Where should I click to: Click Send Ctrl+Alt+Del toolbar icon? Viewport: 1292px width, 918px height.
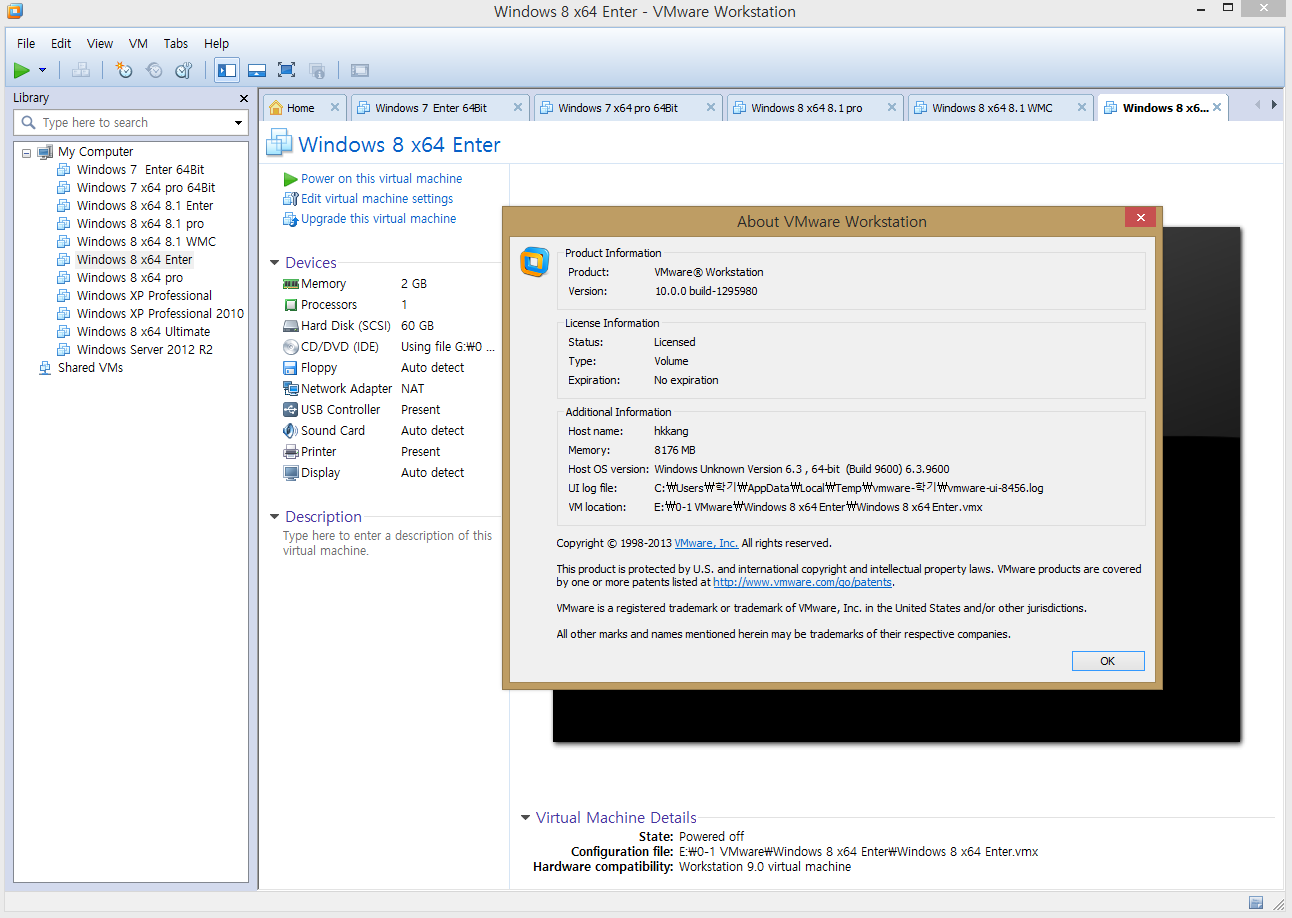[x=82, y=70]
